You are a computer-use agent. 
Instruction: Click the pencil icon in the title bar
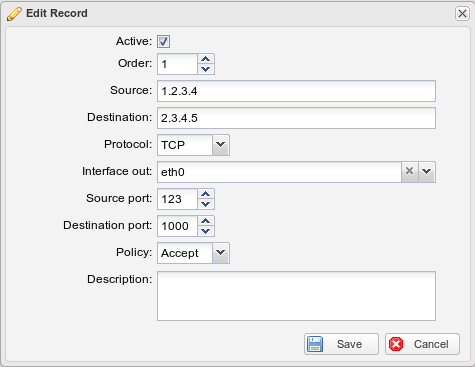[14, 14]
